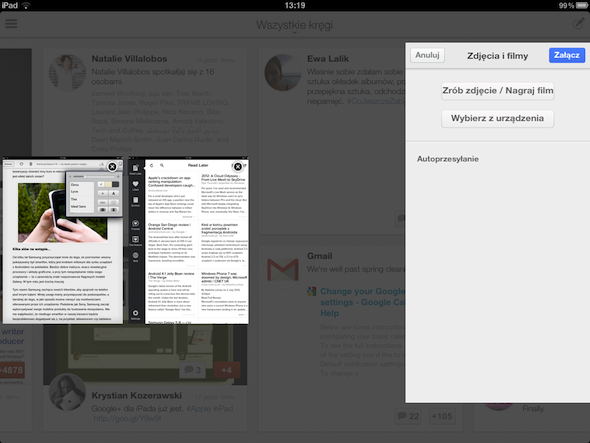Click the red +4 plus-one badge
This screenshot has width=590, height=443.
(227, 370)
